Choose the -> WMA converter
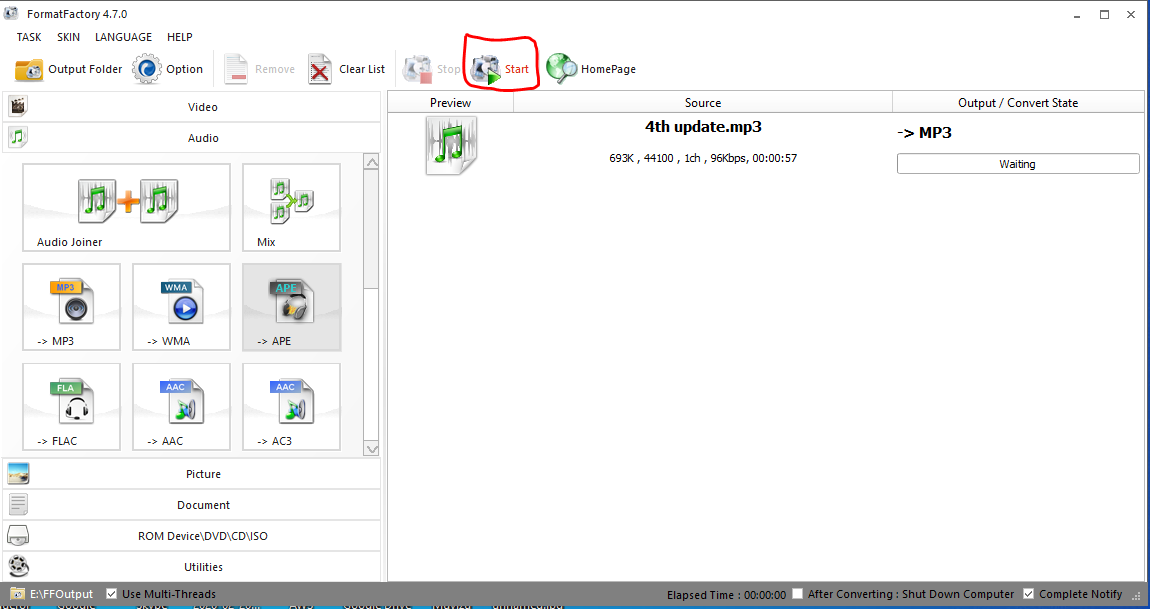Viewport: 1150px width, 609px height. pos(181,307)
